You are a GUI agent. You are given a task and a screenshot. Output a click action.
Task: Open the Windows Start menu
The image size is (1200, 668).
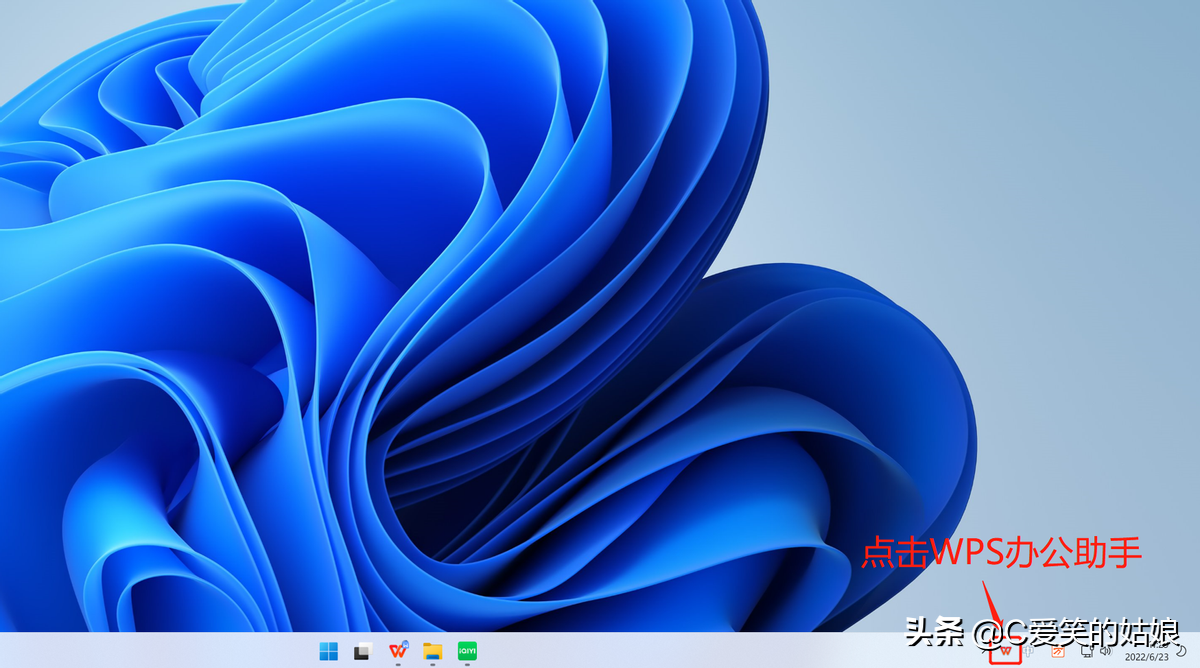click(x=328, y=652)
